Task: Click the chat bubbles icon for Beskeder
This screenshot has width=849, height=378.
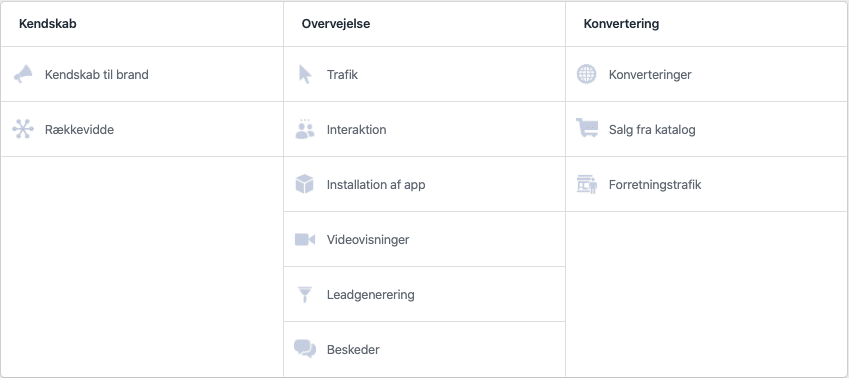Action: [x=305, y=349]
